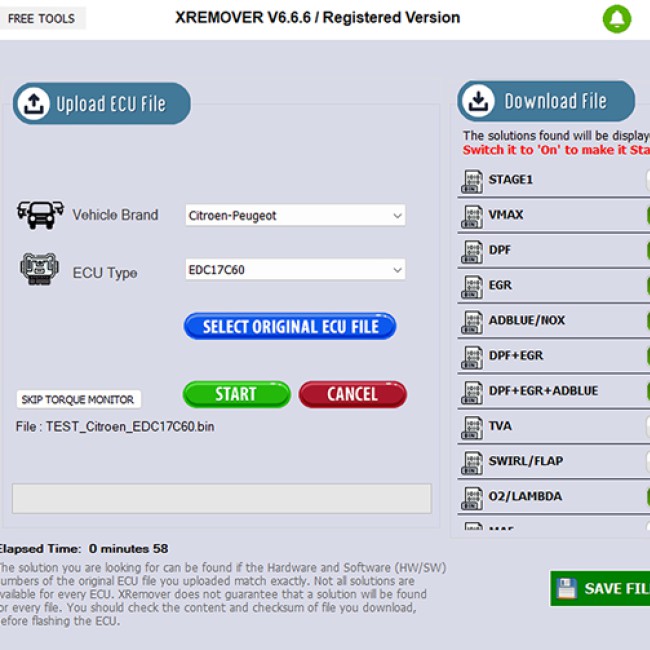This screenshot has width=650, height=650.
Task: Open the FREE TOOLS menu
Action: (42, 18)
